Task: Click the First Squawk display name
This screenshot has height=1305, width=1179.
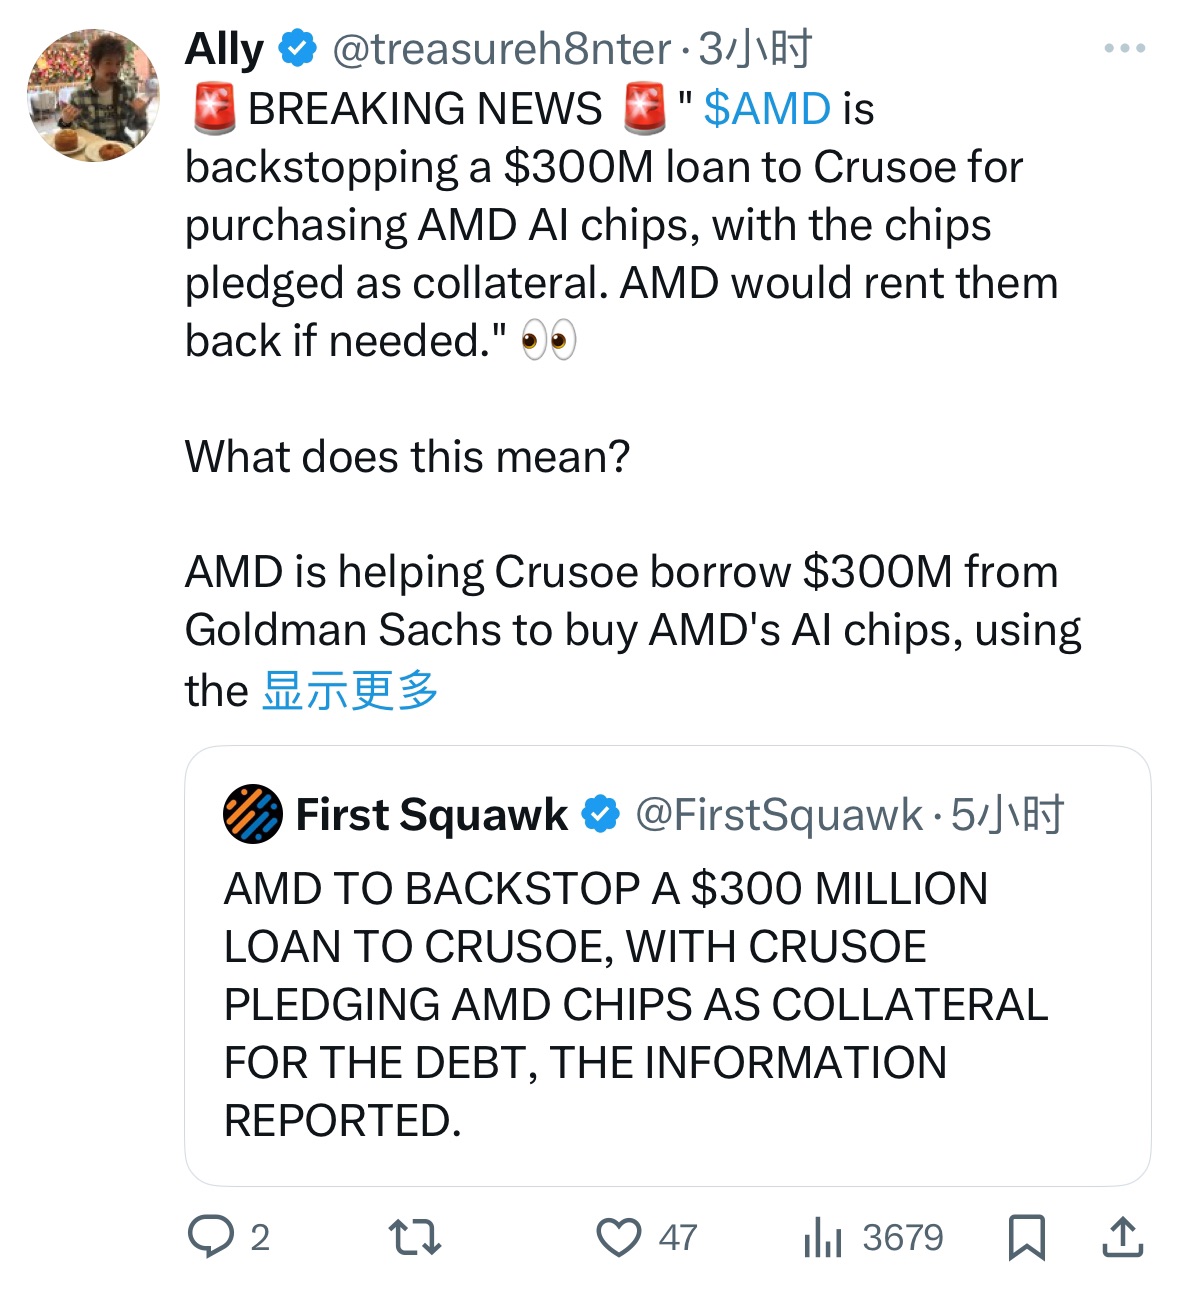Action: [x=432, y=815]
